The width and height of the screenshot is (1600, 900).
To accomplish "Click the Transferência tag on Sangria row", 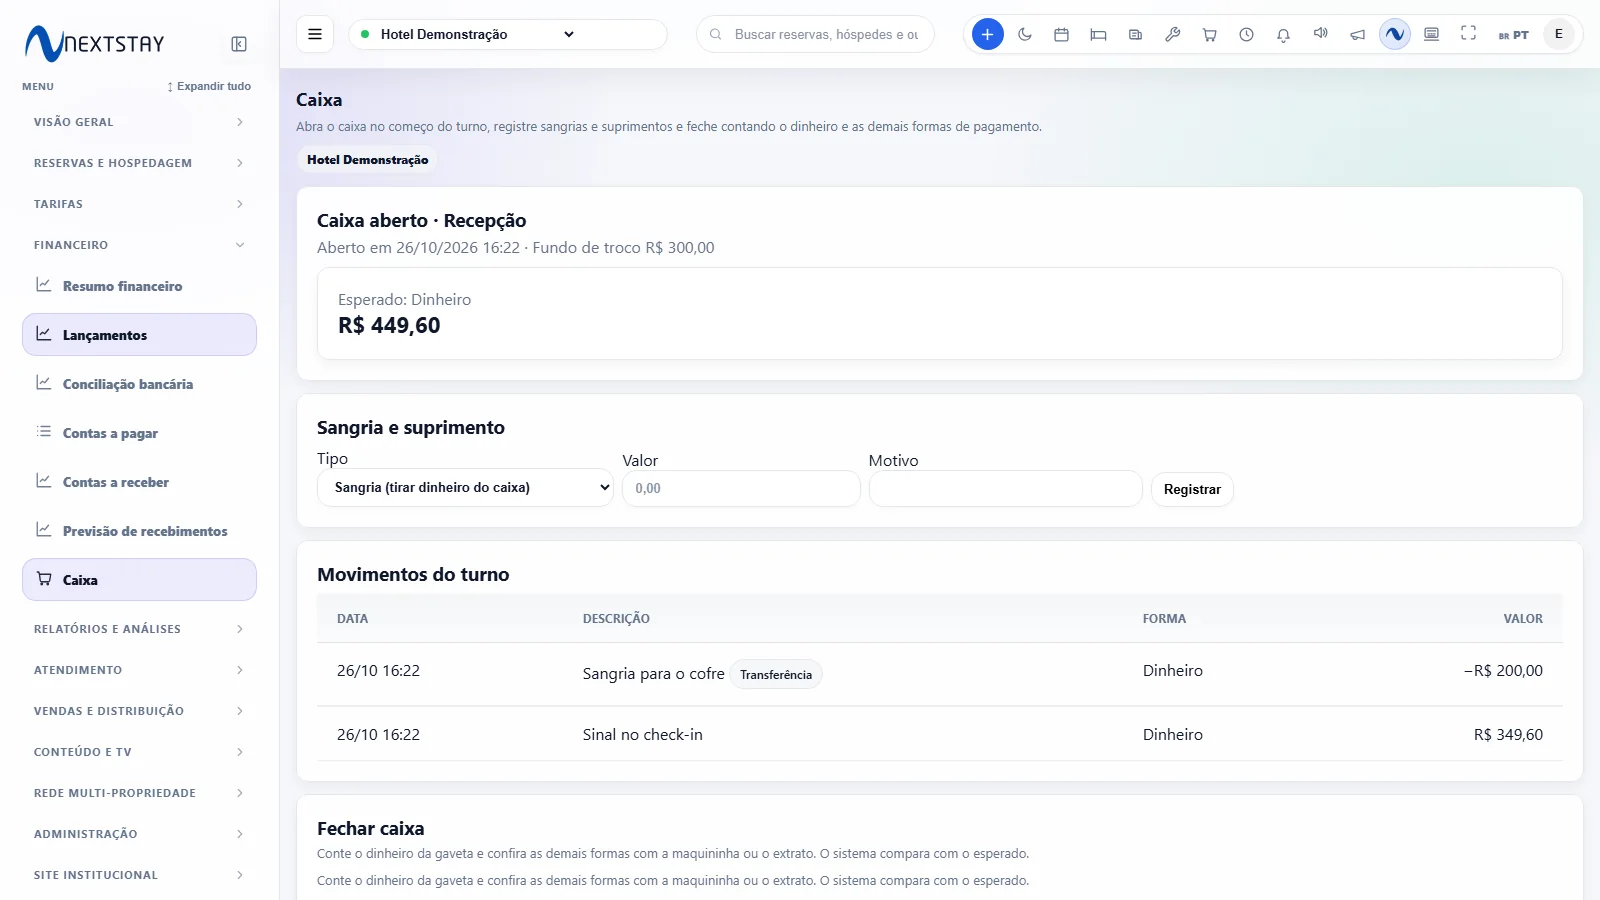I will (776, 675).
